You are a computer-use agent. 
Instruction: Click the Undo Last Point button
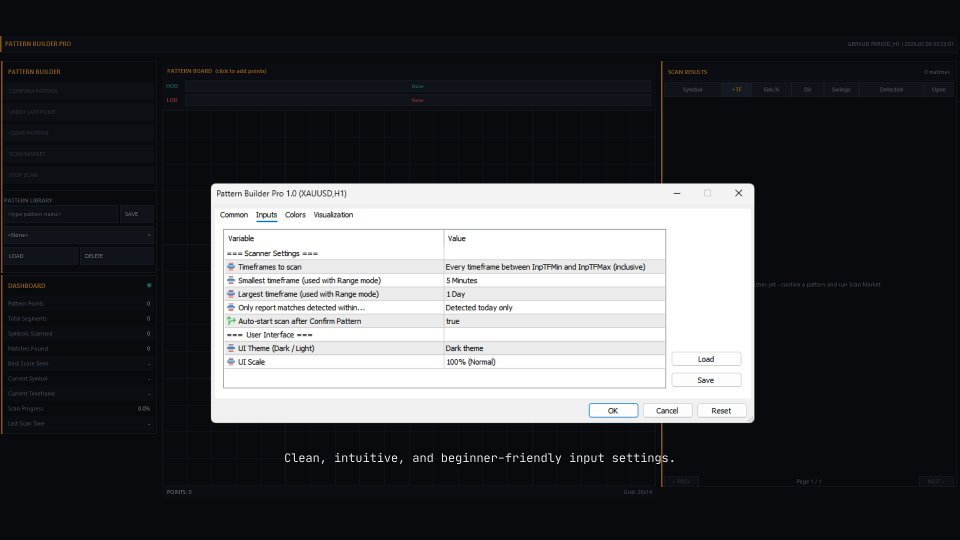coord(79,112)
